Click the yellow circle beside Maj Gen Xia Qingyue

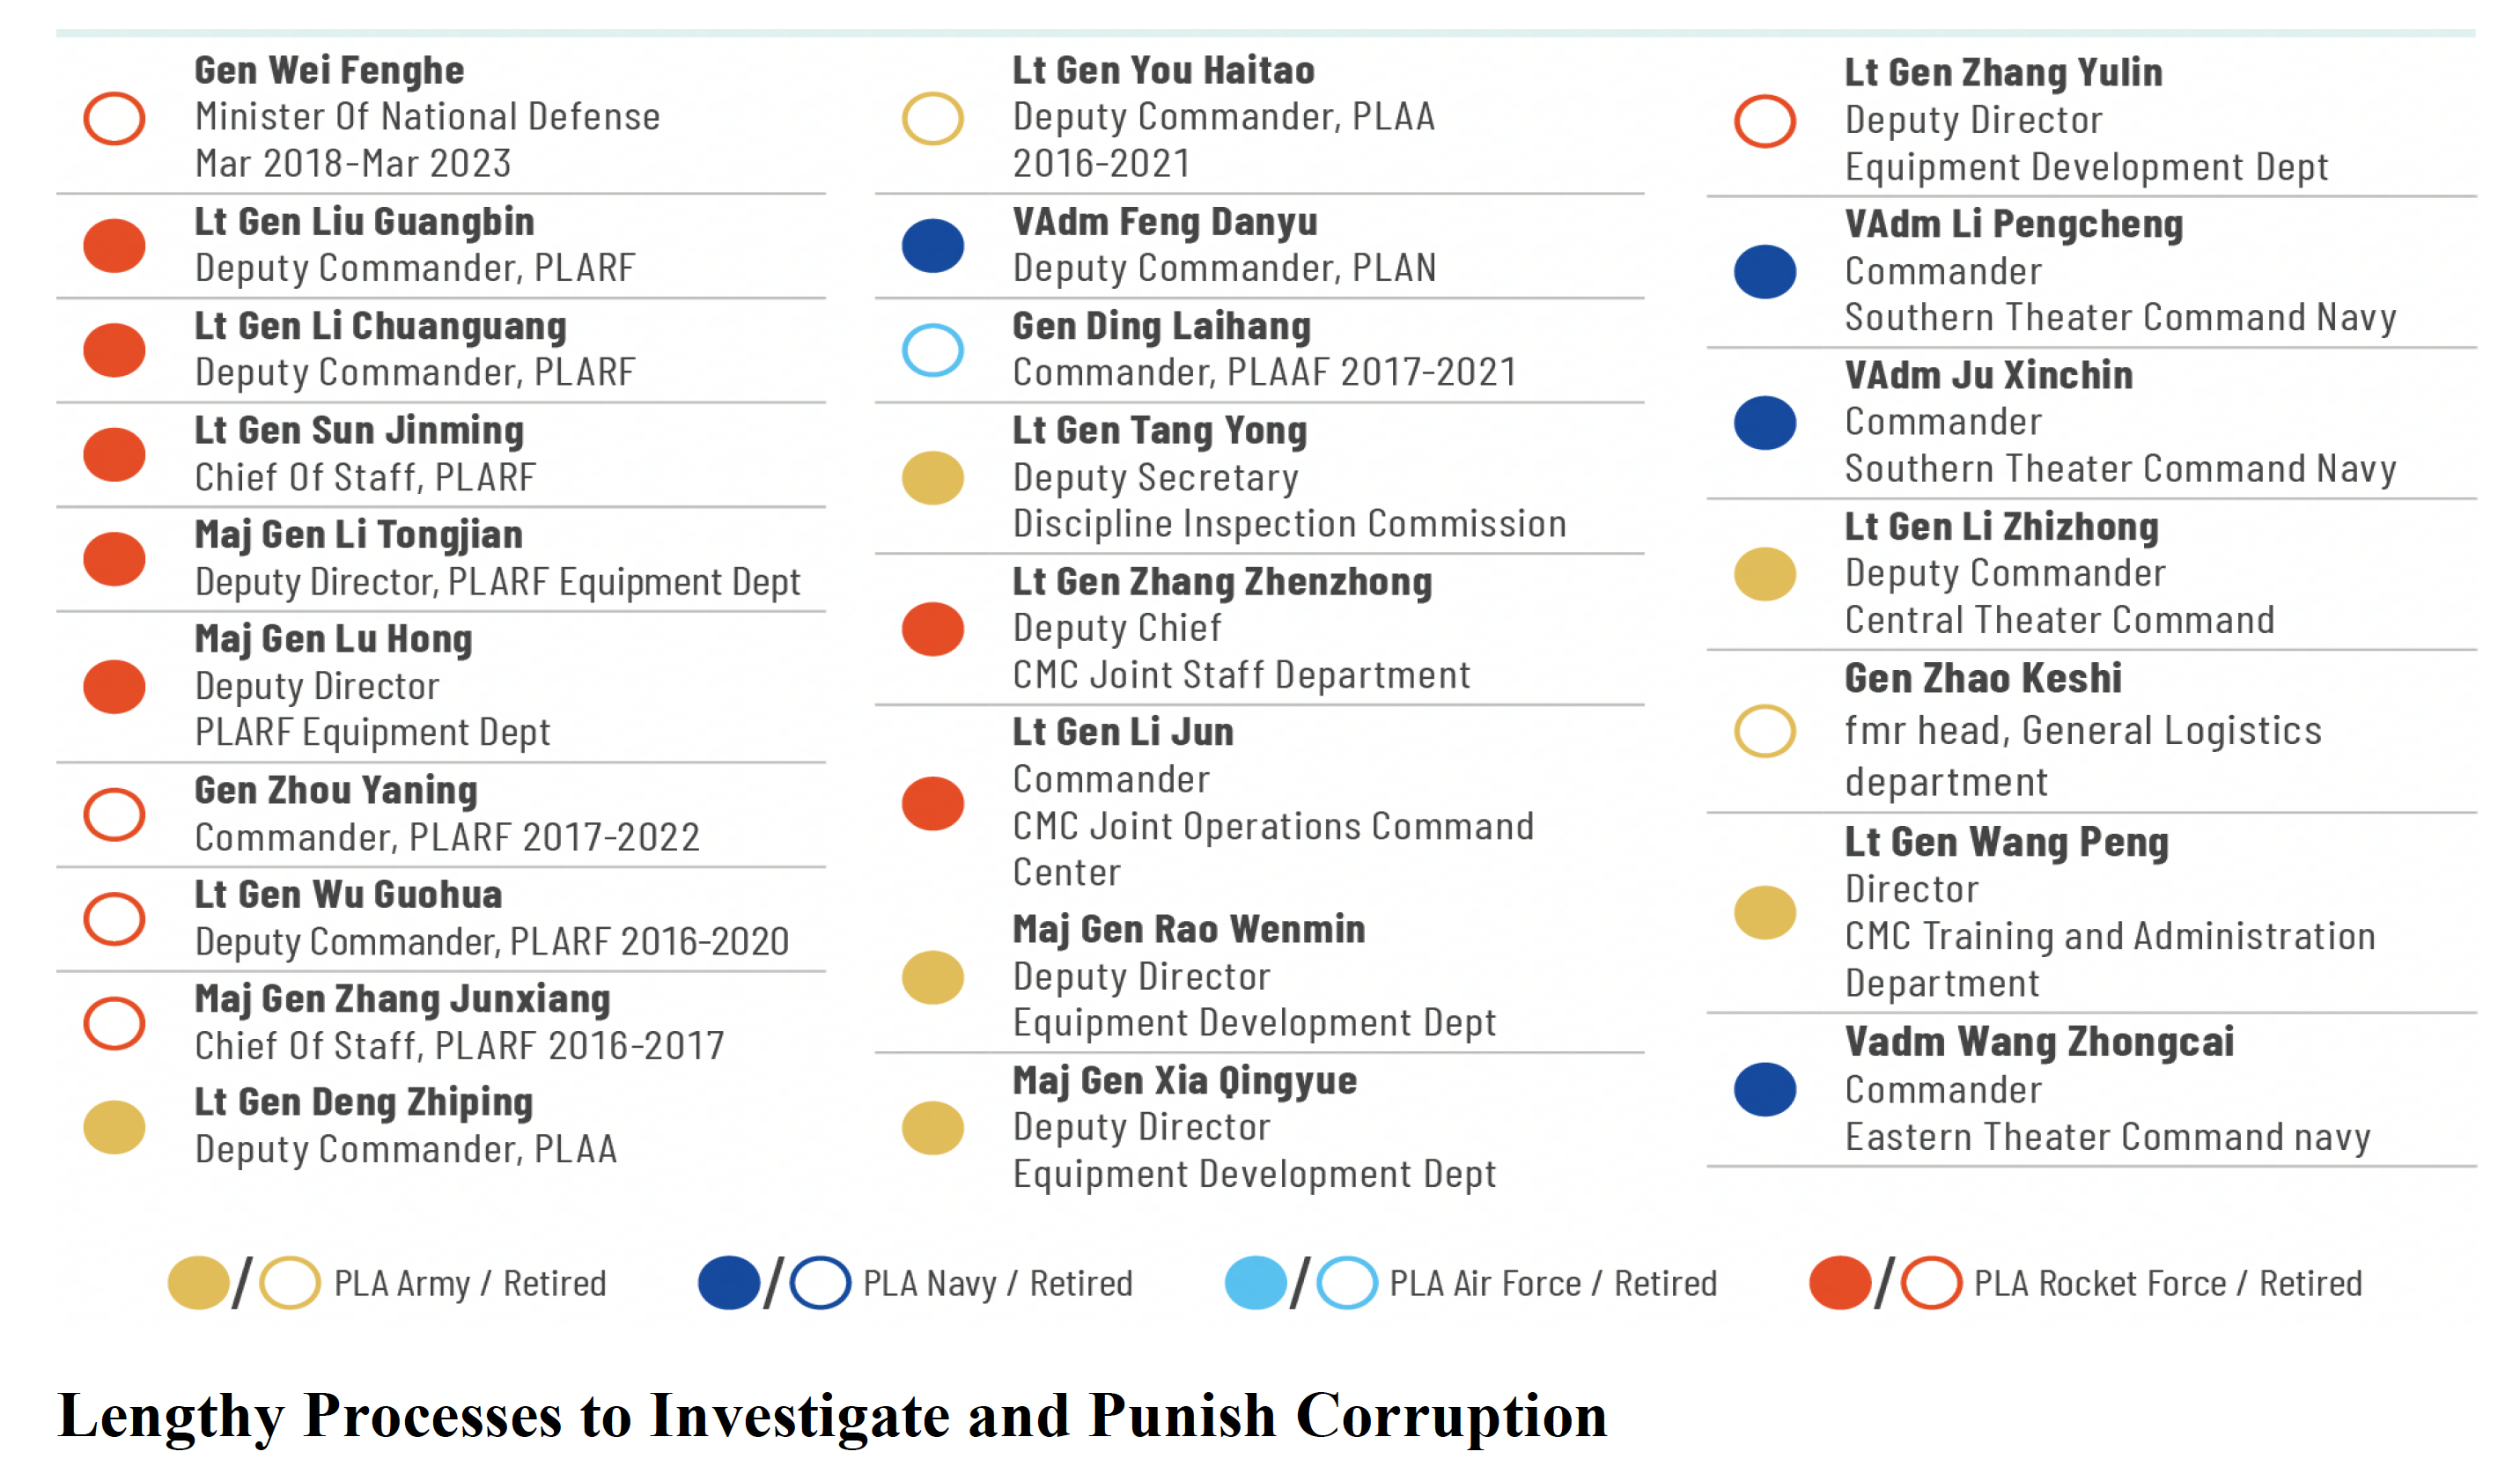[x=932, y=1127]
